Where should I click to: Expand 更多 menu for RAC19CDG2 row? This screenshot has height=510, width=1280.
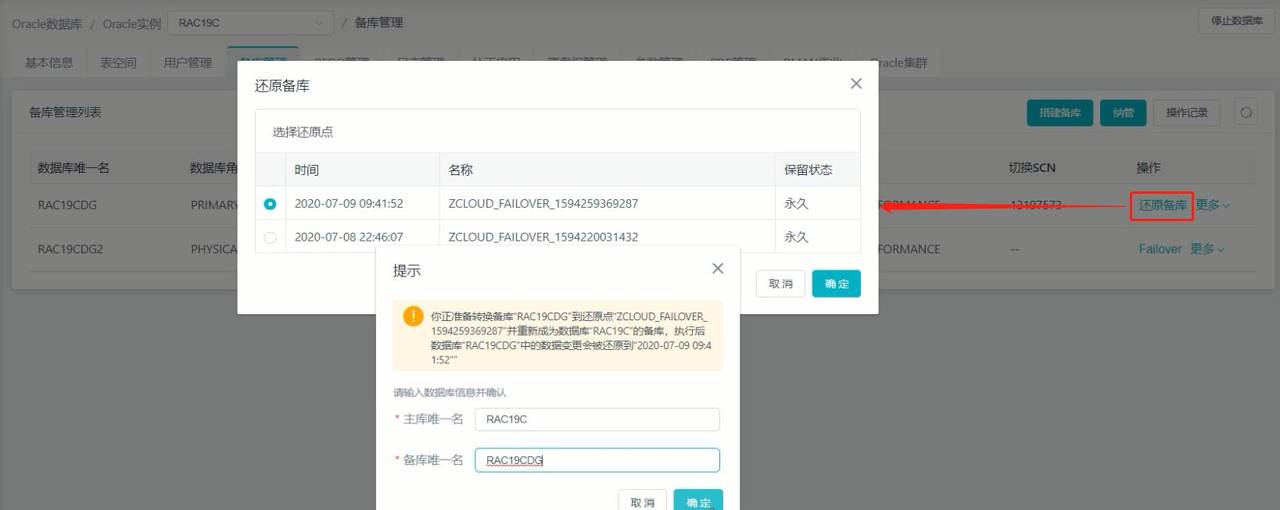[1207, 249]
